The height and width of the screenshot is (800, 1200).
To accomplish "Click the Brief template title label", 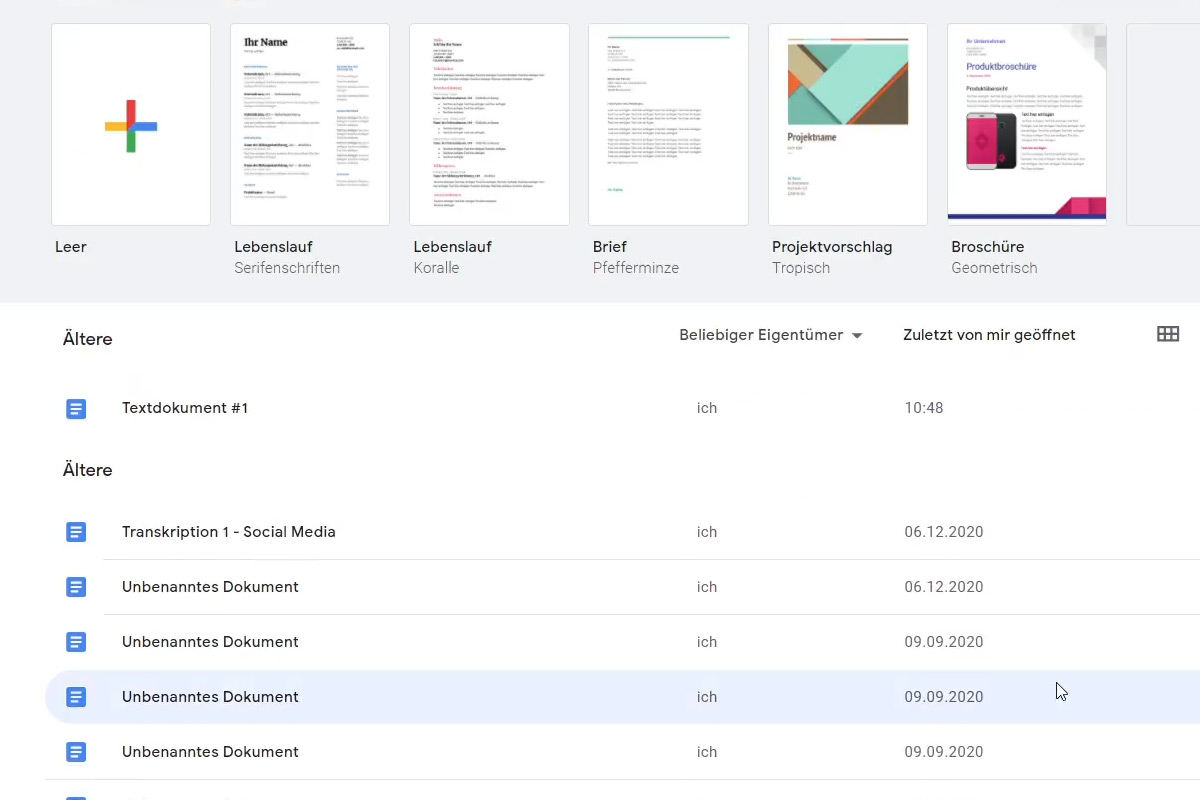I will tap(609, 247).
